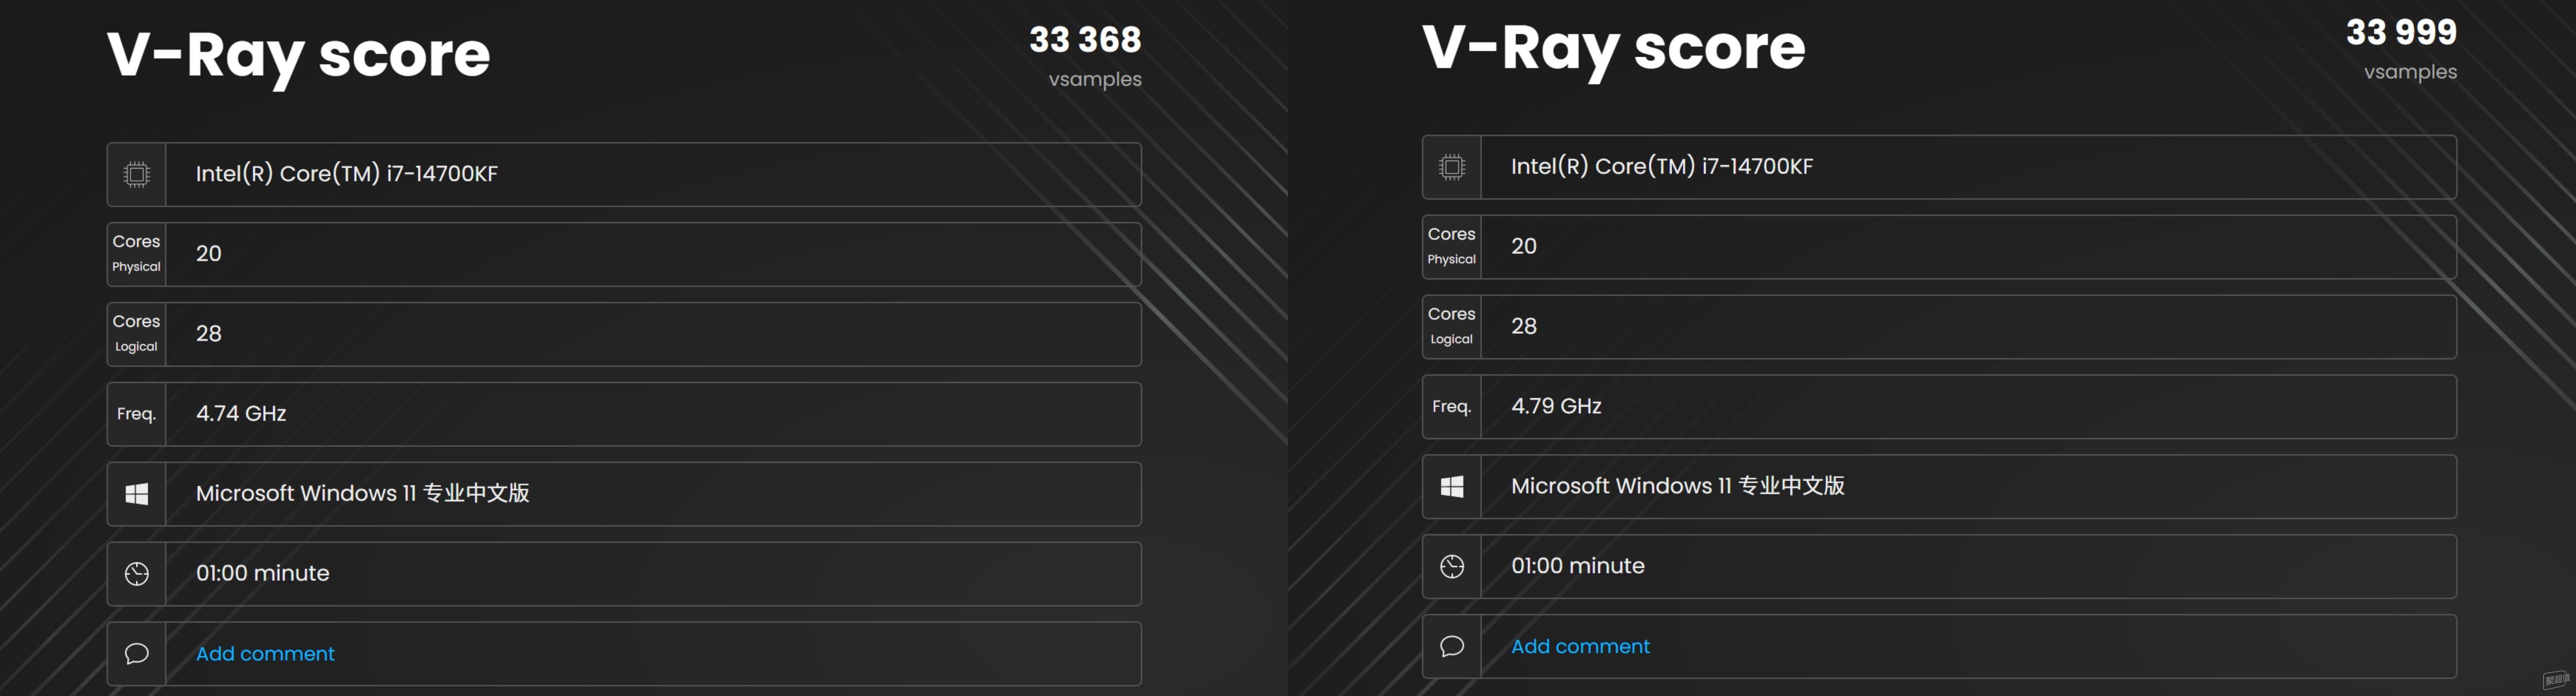The height and width of the screenshot is (696, 2576).
Task: Click the clock icon in left panel
Action: (137, 574)
